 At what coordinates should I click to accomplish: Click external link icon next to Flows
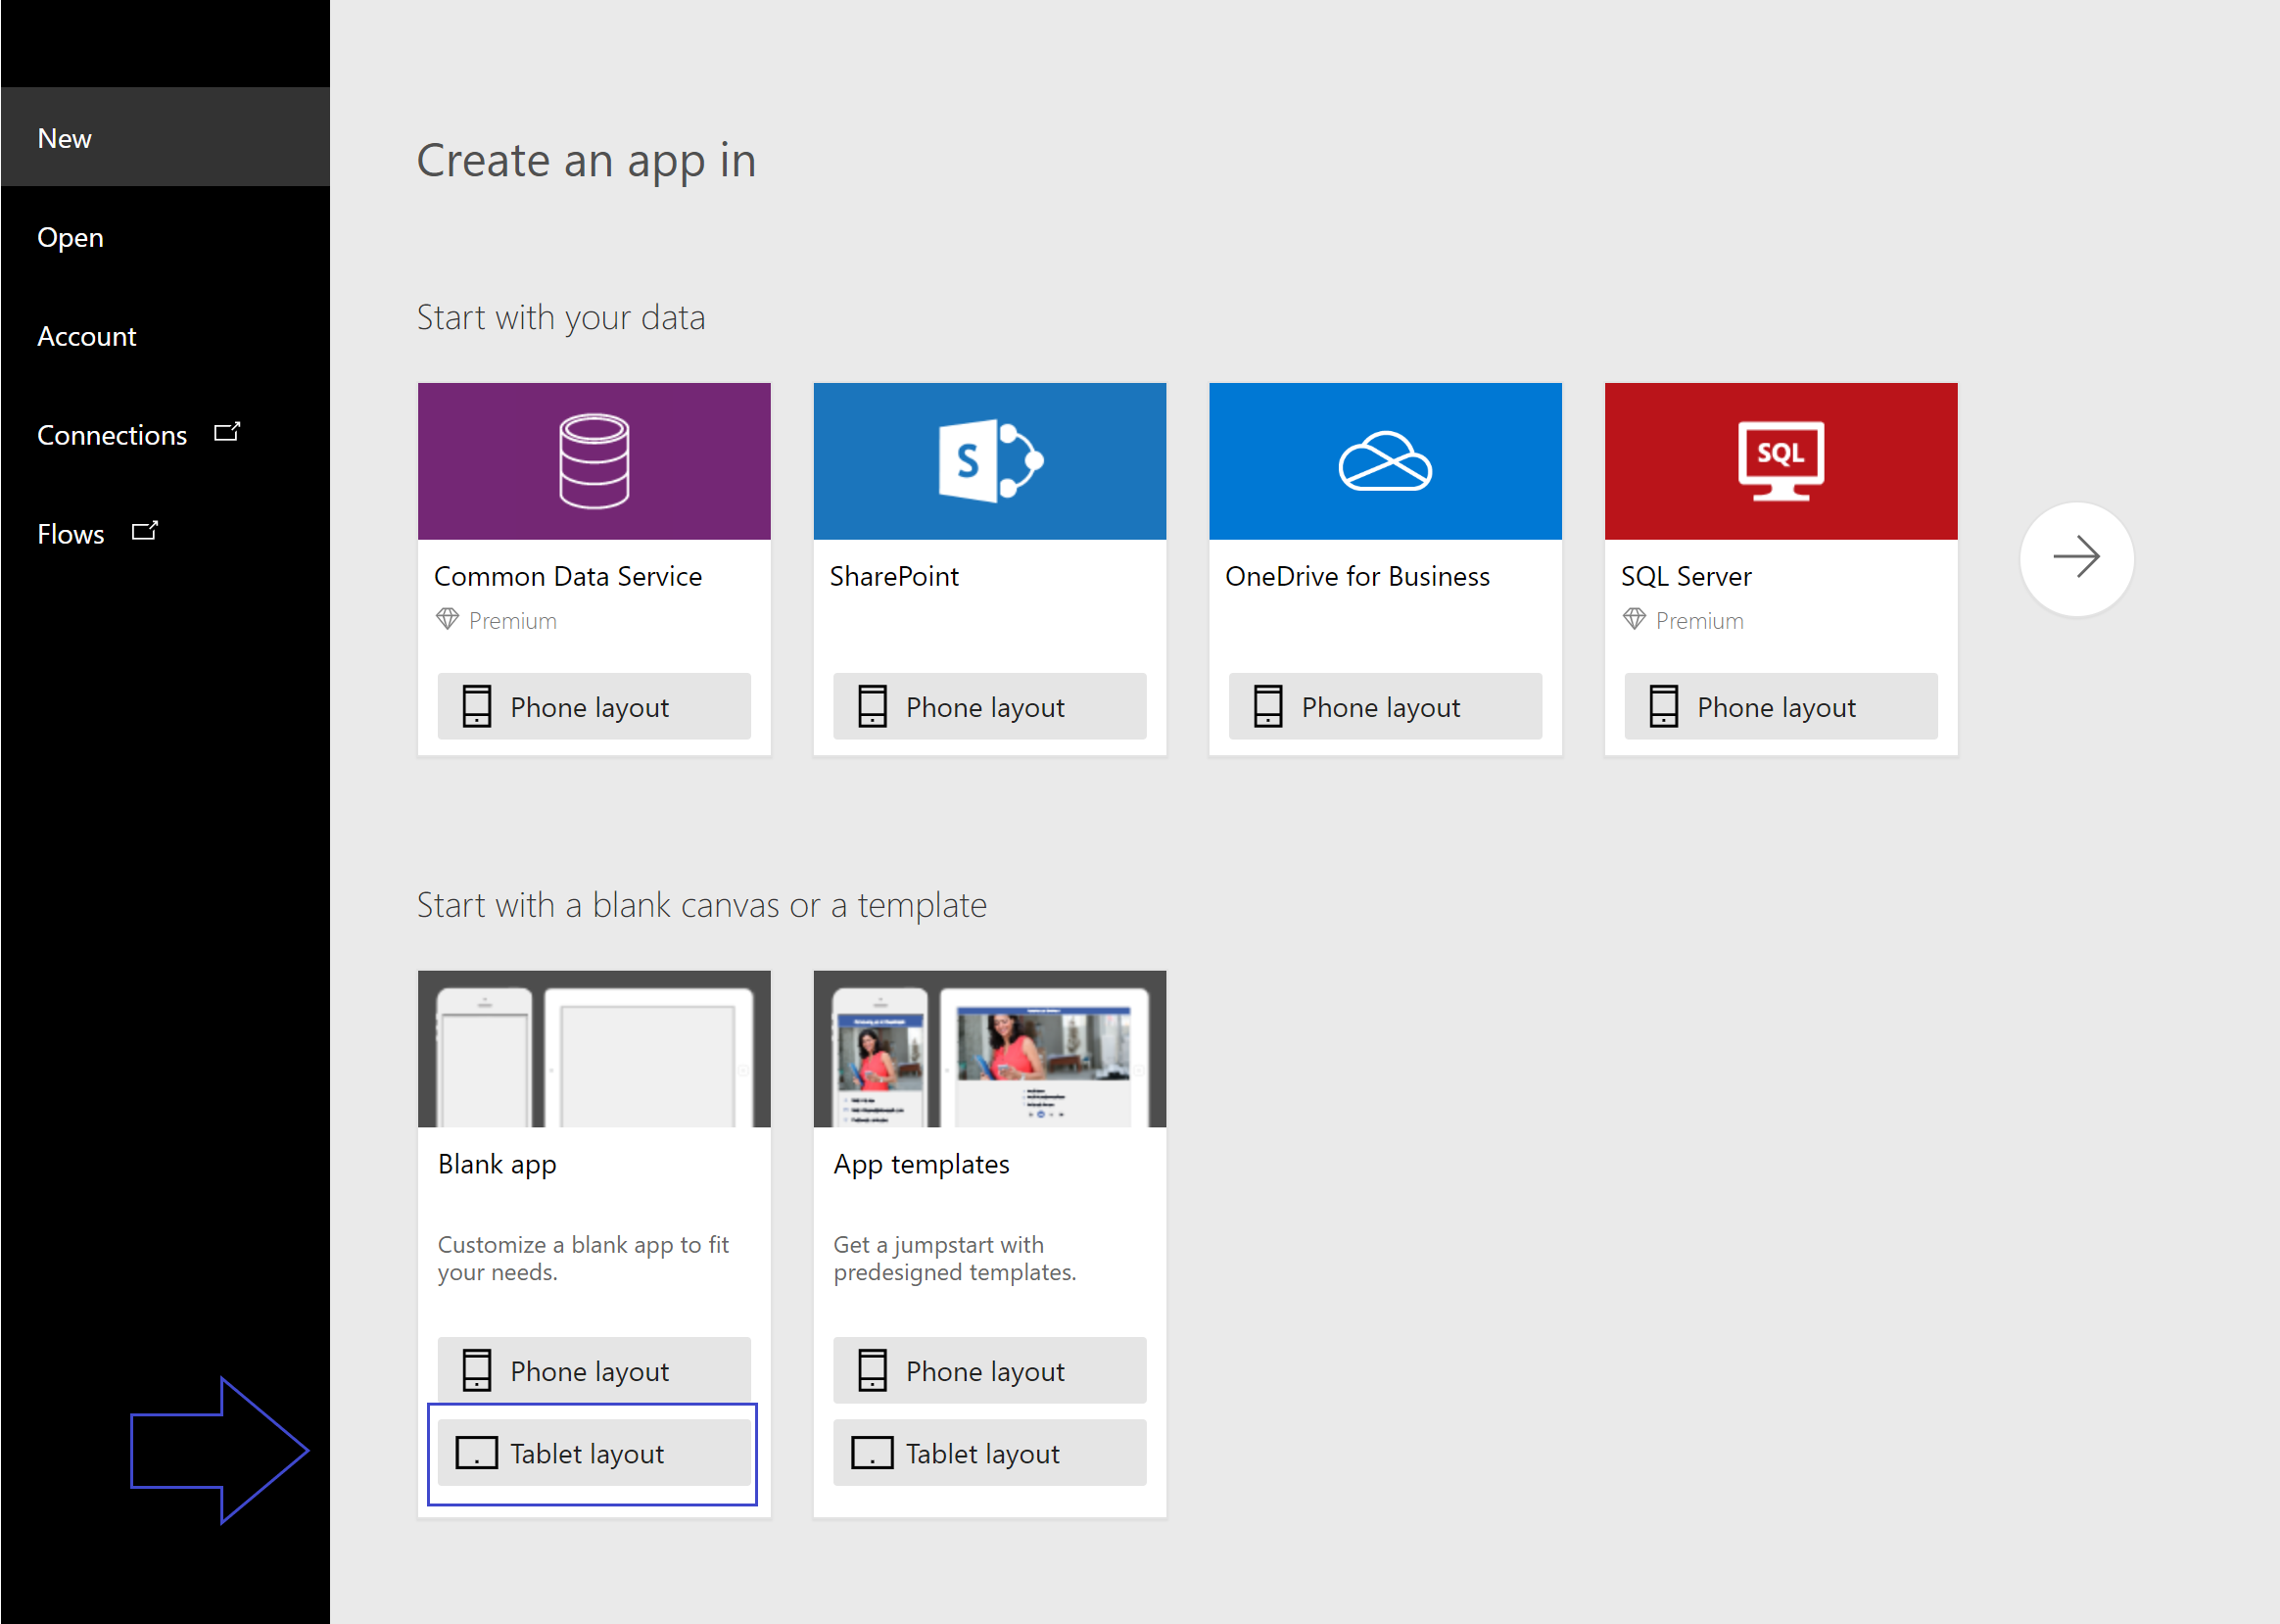click(145, 531)
